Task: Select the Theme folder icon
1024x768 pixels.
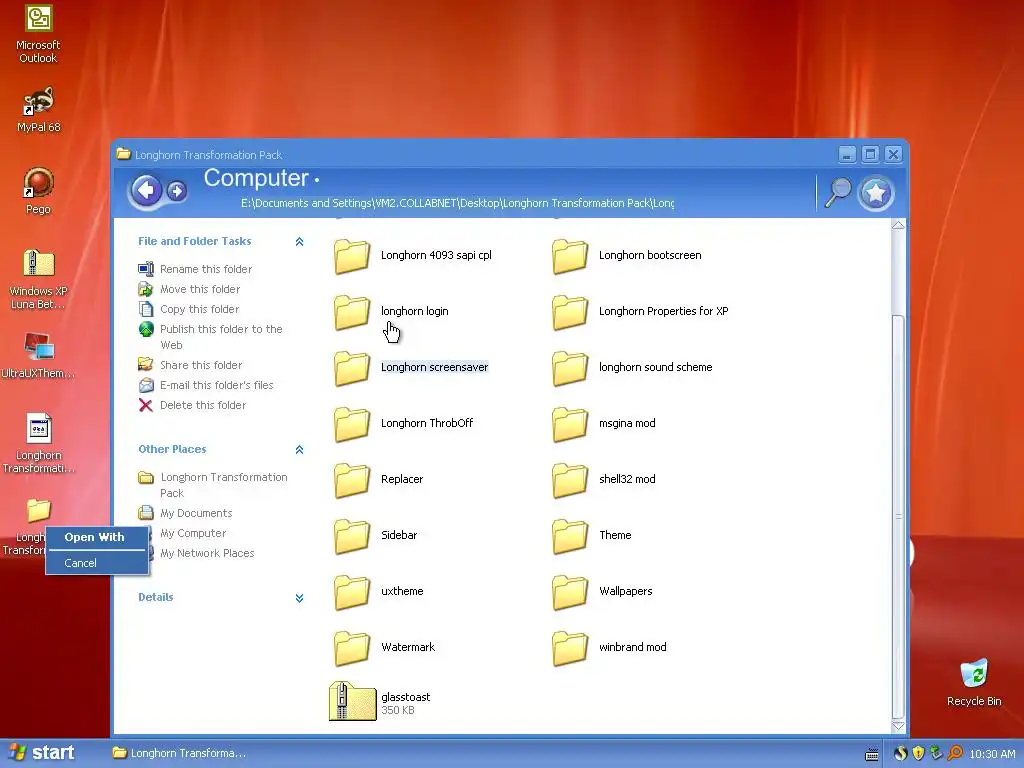Action: click(x=570, y=536)
